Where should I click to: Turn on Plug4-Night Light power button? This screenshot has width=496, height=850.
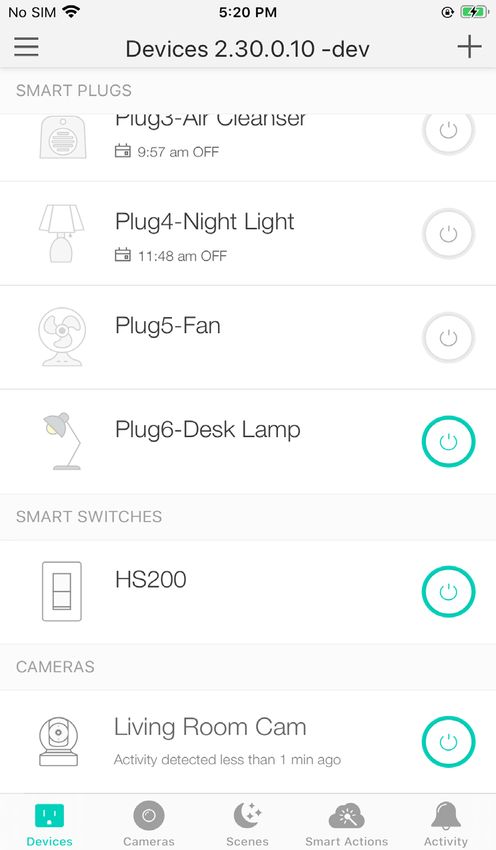point(448,234)
